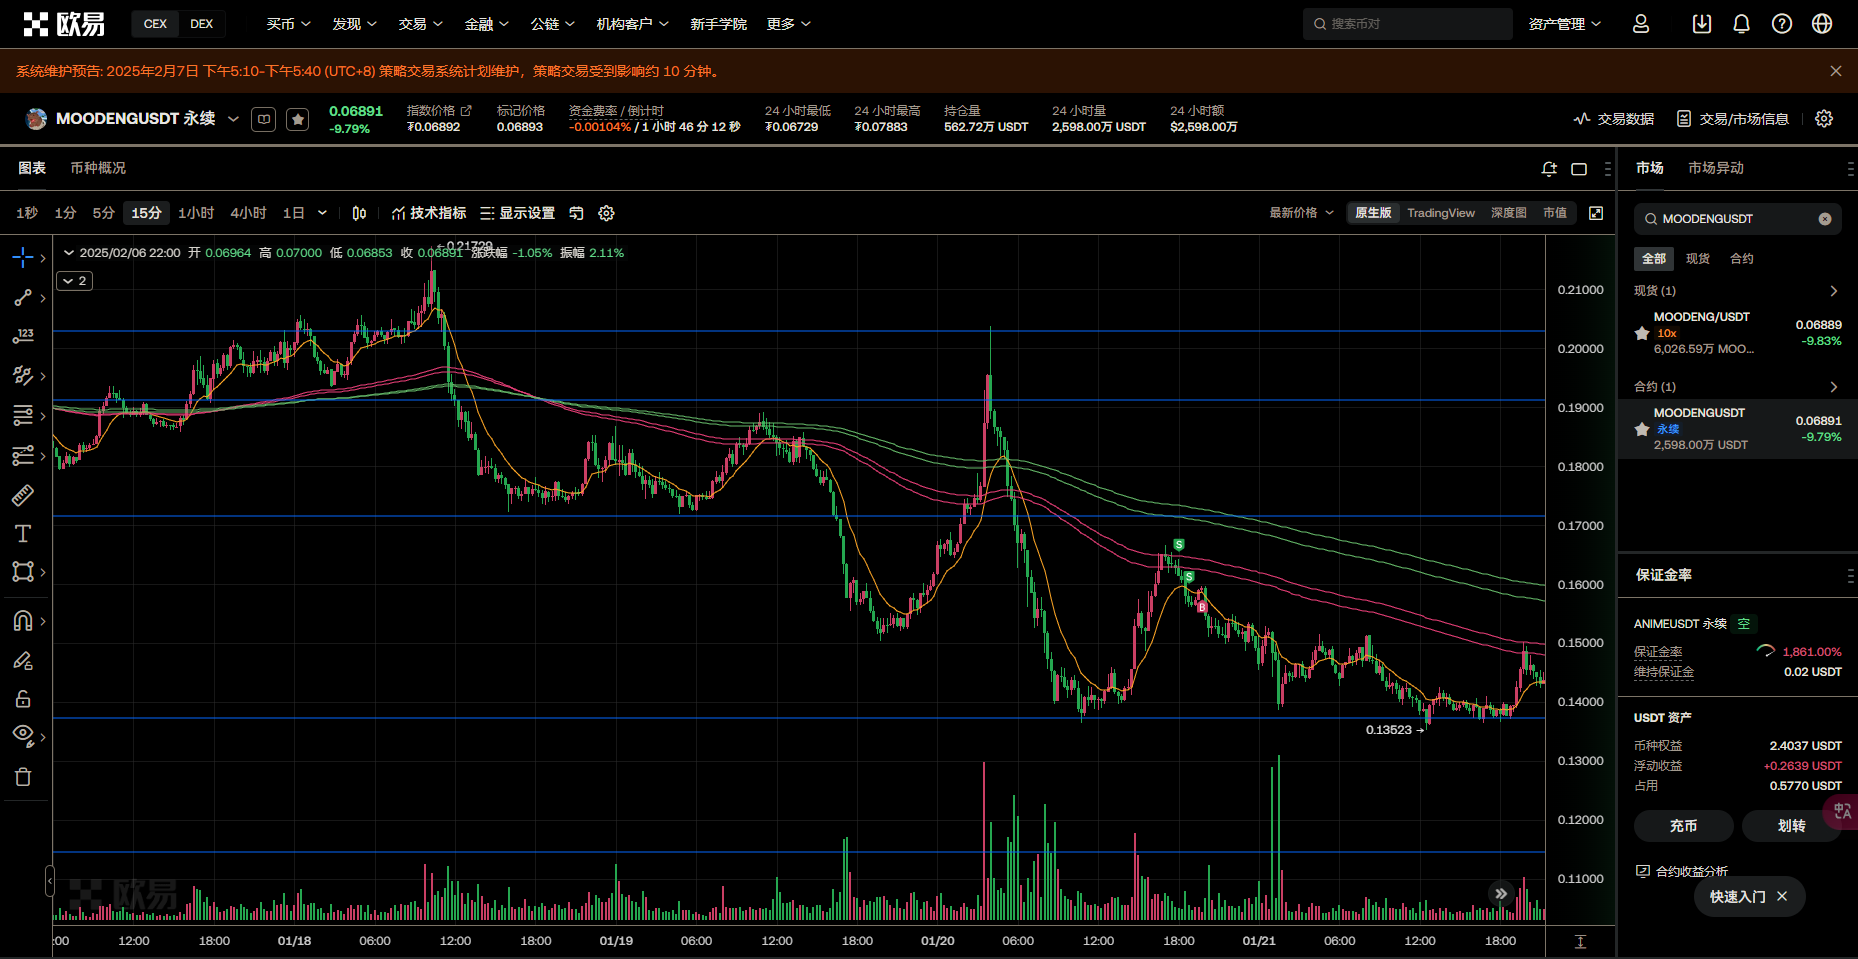Image resolution: width=1858 pixels, height=959 pixels.
Task: Open the shapes drawing tool
Action: [x=23, y=572]
